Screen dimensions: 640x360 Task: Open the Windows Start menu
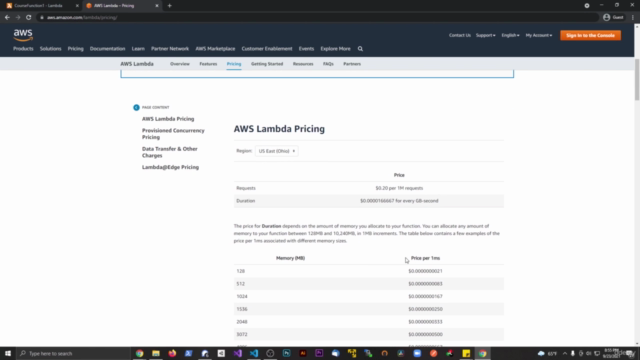point(8,353)
